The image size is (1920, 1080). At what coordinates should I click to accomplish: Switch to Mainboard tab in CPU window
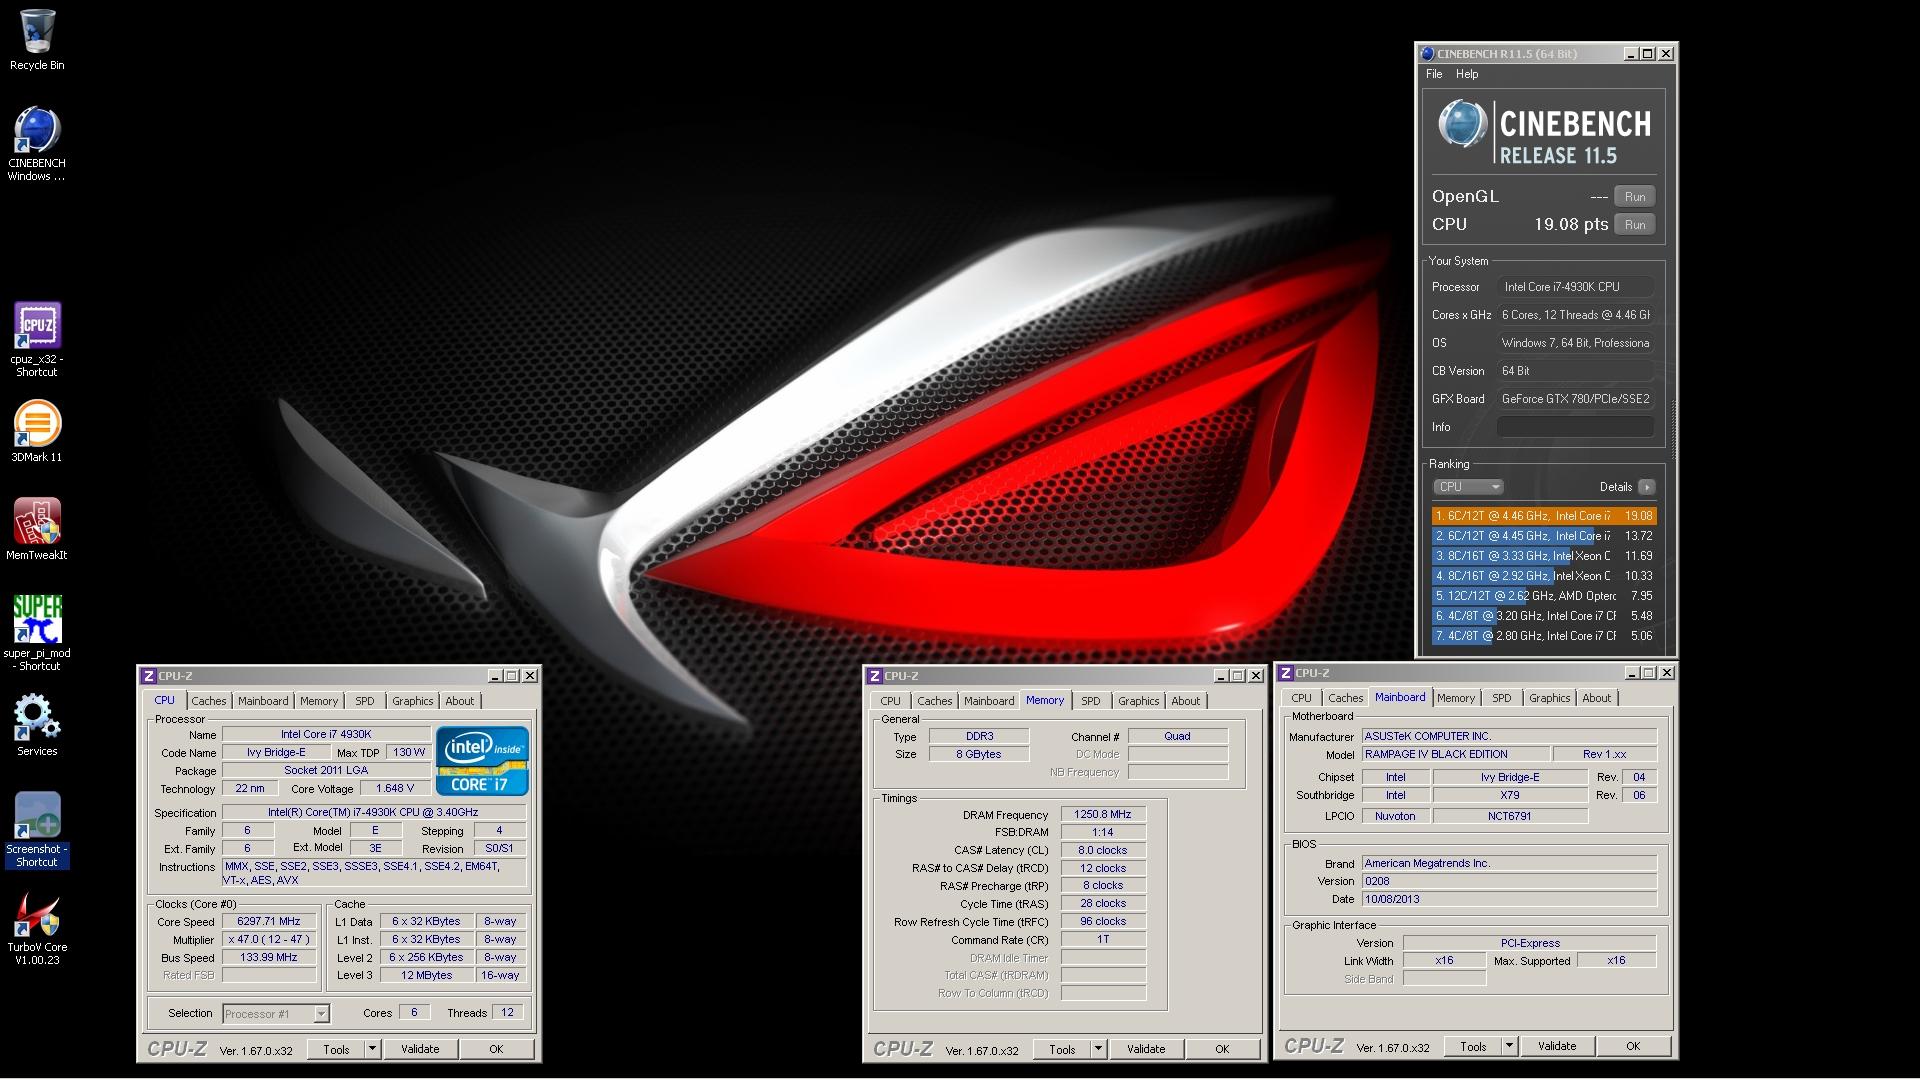click(x=263, y=701)
